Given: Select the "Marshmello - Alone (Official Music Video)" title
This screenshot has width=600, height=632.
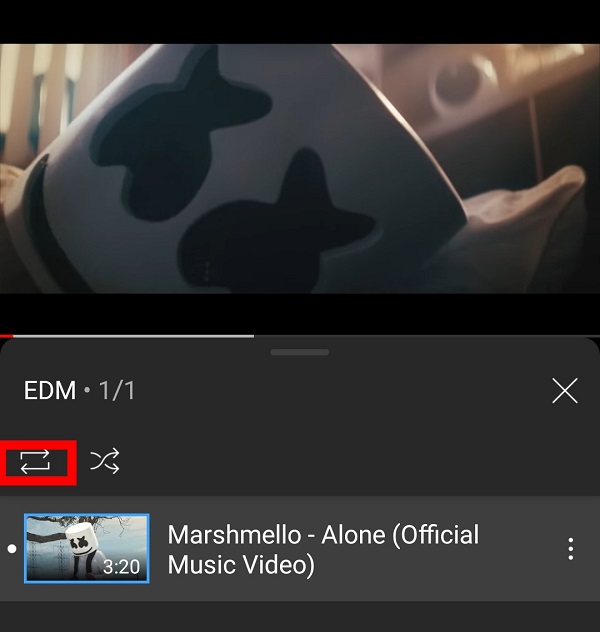Looking at the screenshot, I should (323, 549).
